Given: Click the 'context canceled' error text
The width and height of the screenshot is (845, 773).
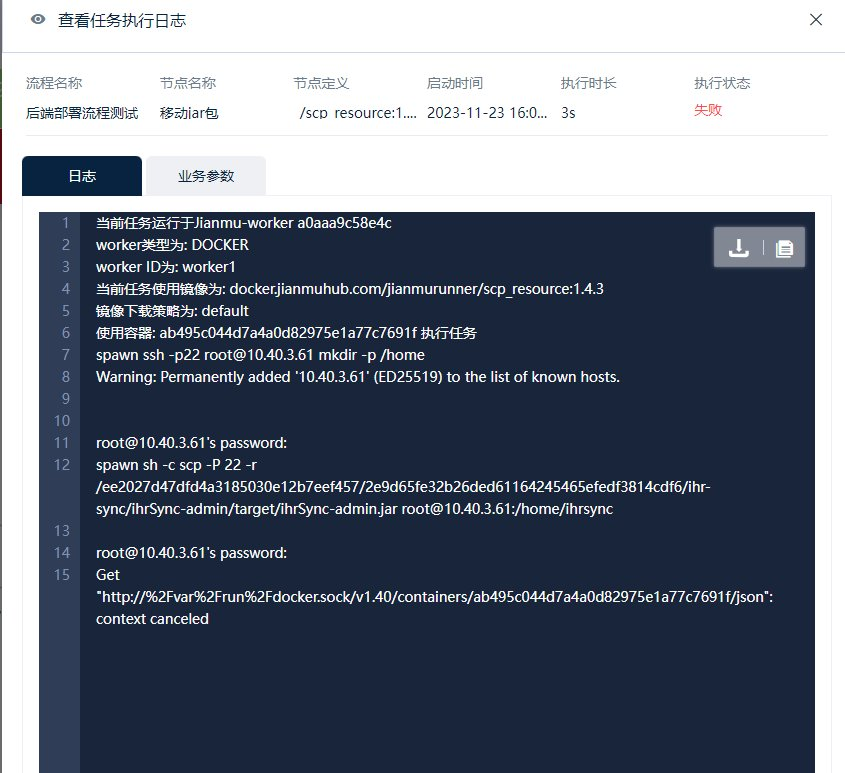Looking at the screenshot, I should 152,619.
